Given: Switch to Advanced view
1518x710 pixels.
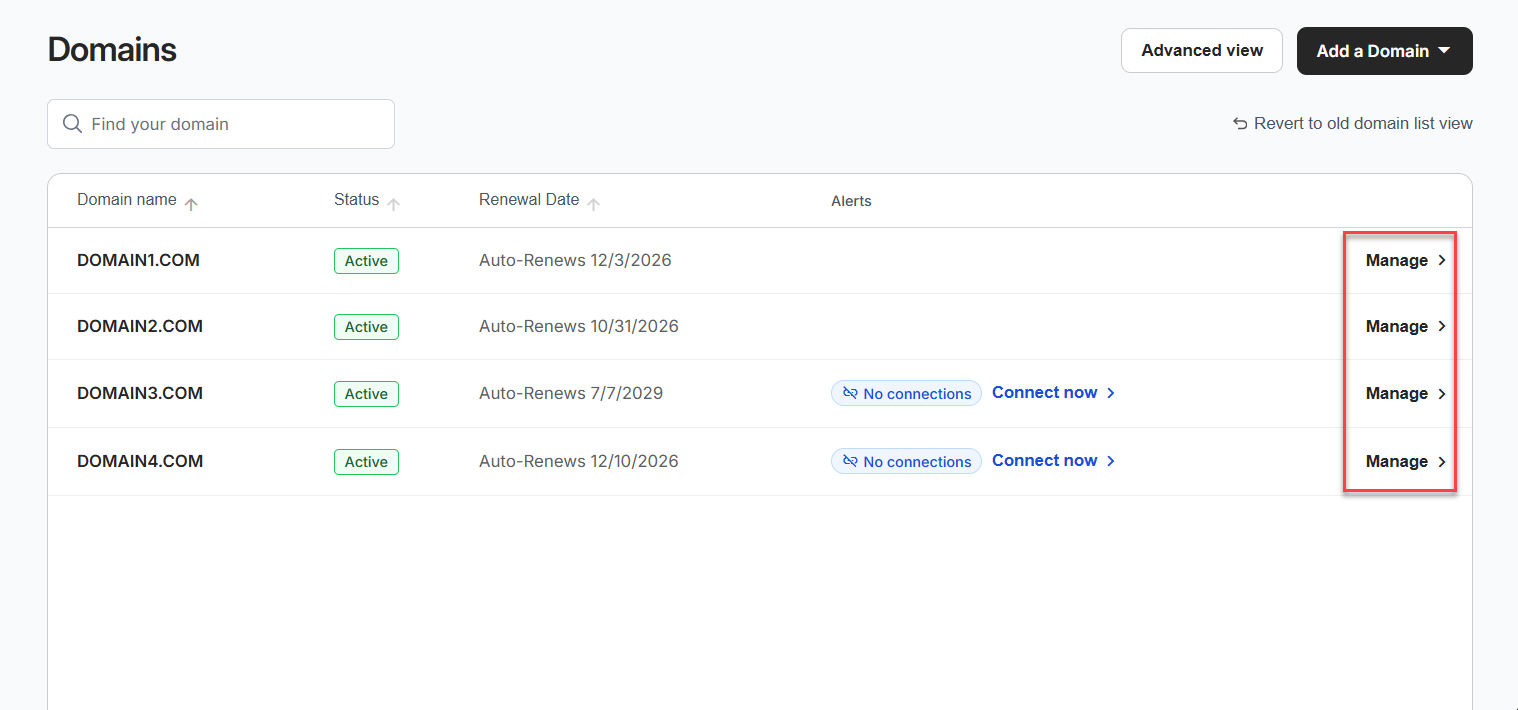Looking at the screenshot, I should 1202,50.
